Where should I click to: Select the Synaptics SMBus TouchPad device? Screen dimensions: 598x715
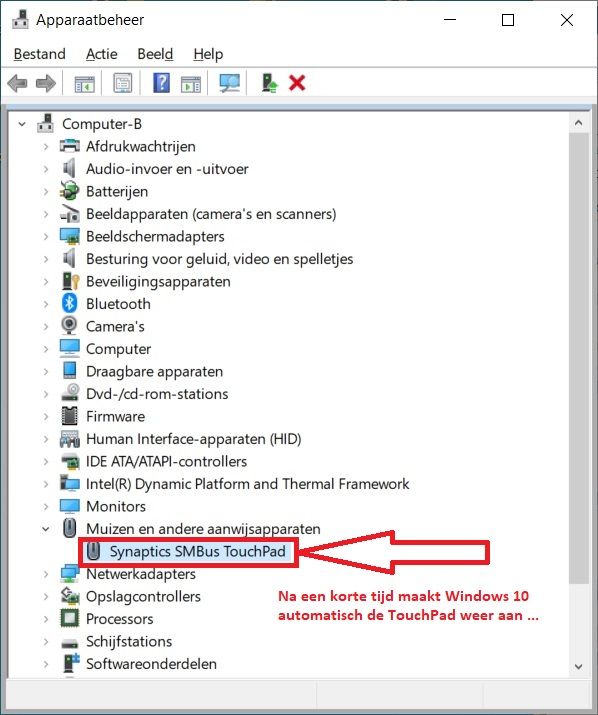(x=197, y=551)
